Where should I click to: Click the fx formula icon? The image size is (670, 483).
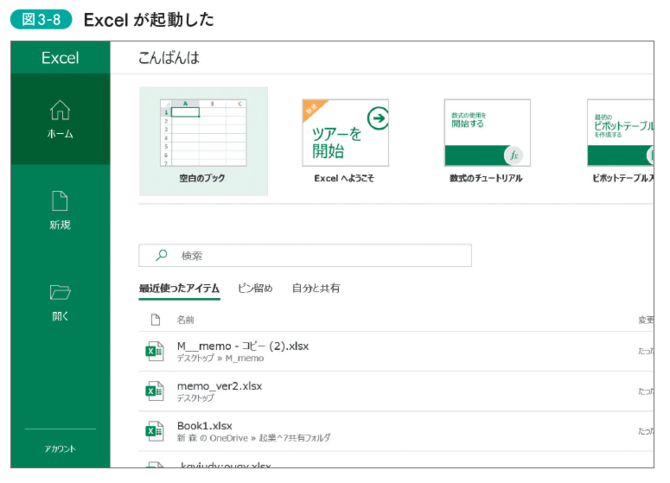514,155
